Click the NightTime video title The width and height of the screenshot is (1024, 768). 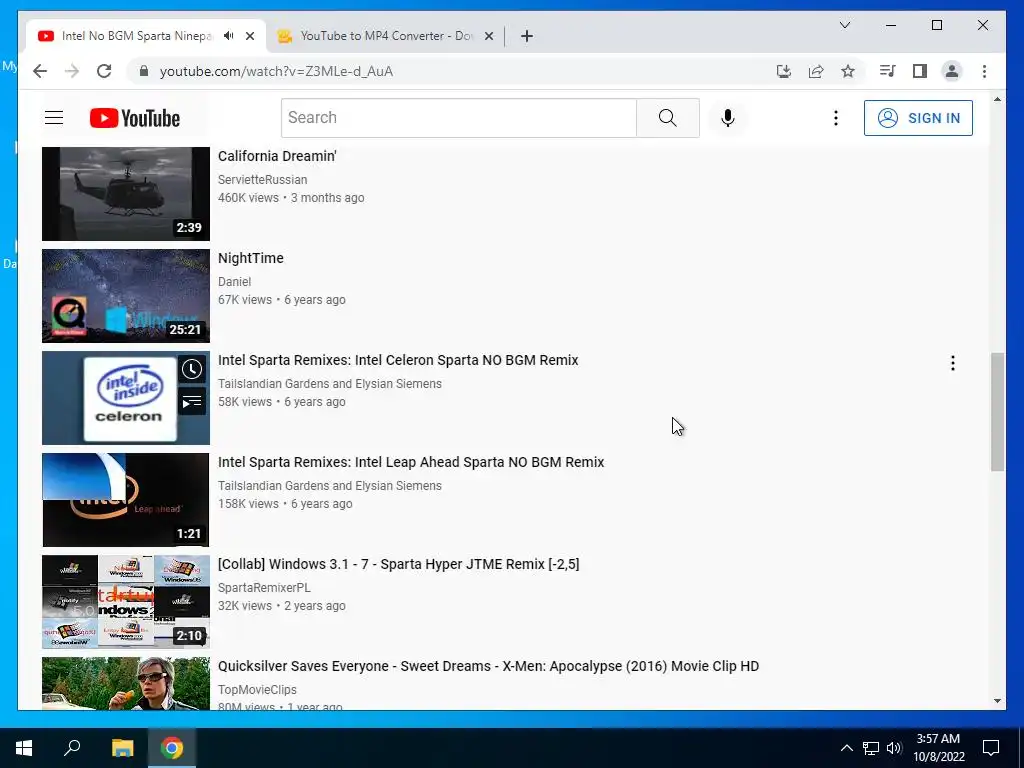[x=251, y=259]
